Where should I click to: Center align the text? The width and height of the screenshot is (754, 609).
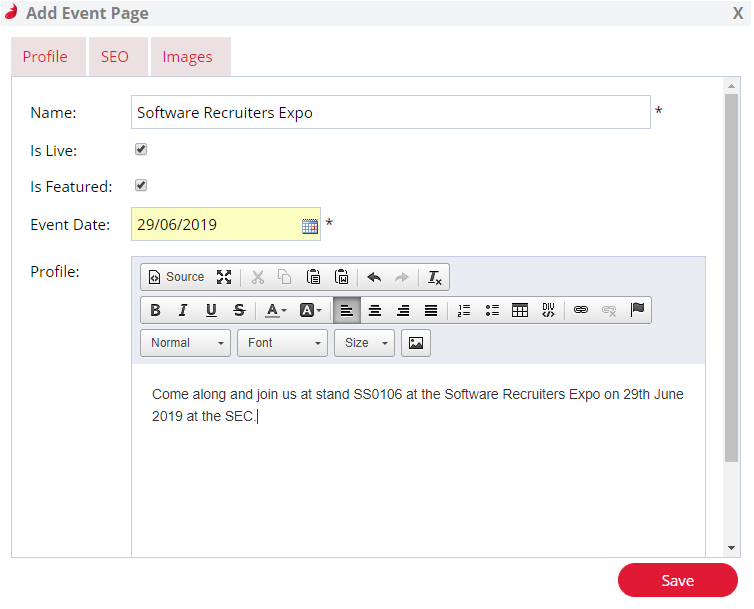[375, 310]
